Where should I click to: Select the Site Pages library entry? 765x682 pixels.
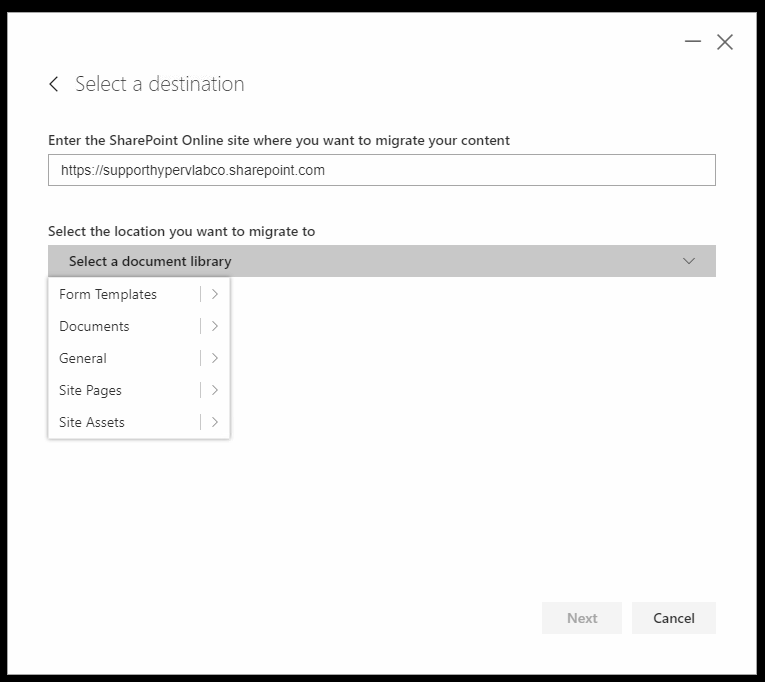click(90, 390)
